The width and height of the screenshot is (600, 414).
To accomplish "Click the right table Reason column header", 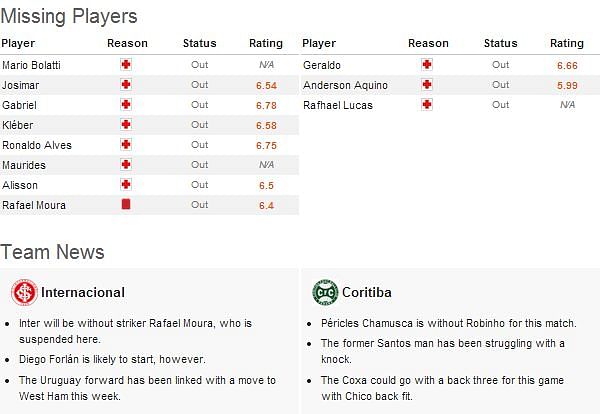I will coord(428,43).
